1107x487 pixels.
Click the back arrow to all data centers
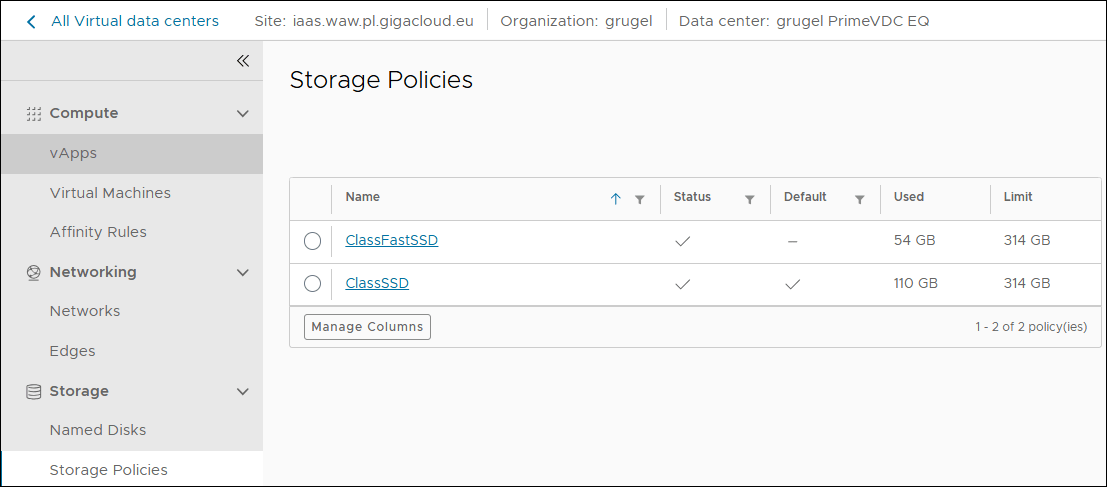[31, 21]
